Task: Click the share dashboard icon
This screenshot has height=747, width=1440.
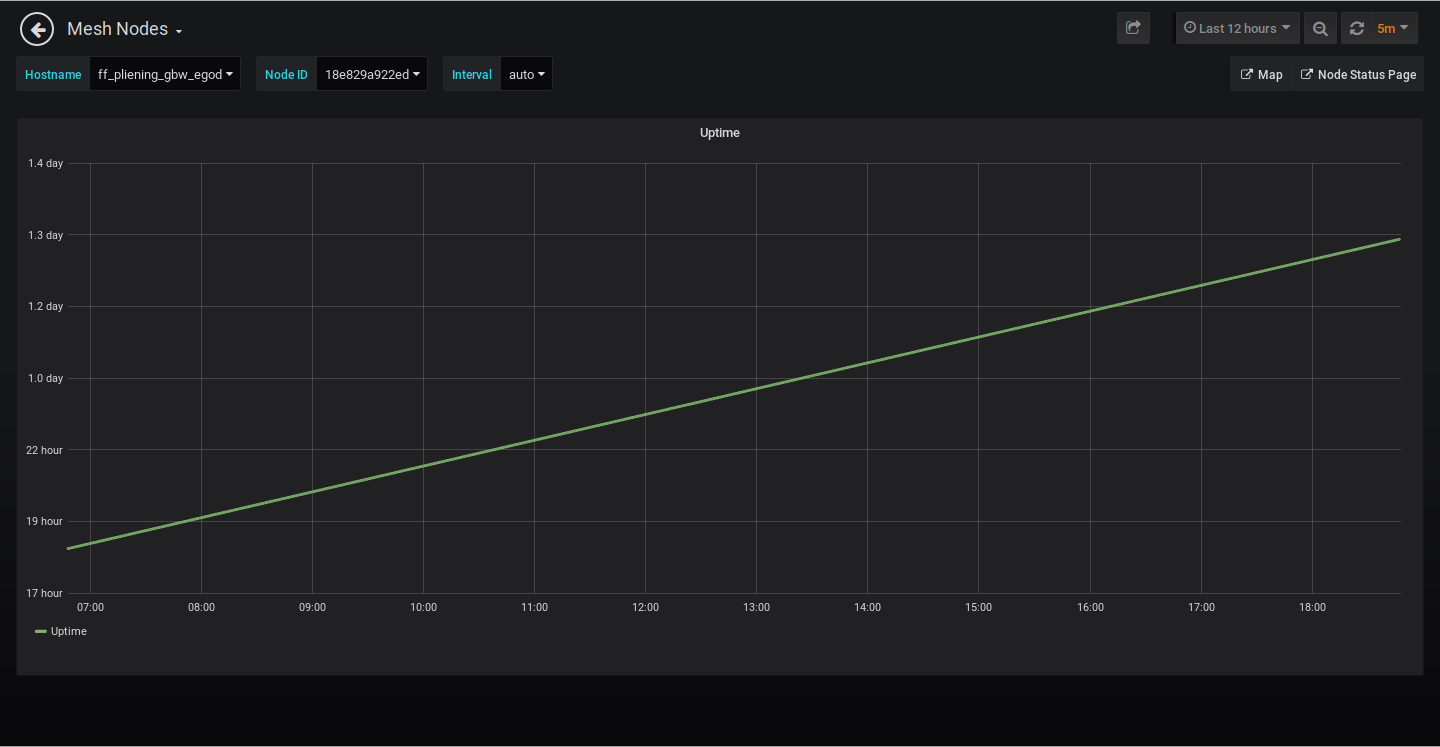Action: [x=1133, y=28]
